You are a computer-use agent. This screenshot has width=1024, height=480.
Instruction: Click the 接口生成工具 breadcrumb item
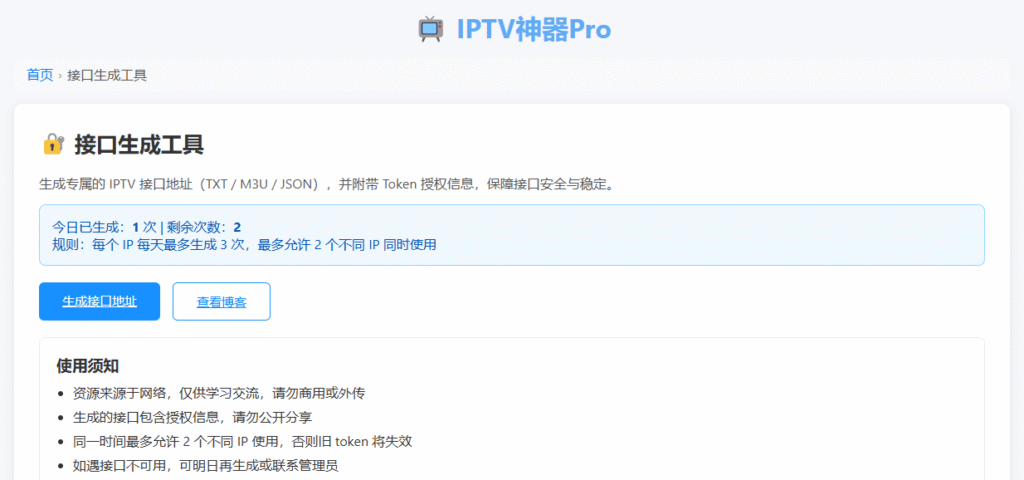coord(107,75)
